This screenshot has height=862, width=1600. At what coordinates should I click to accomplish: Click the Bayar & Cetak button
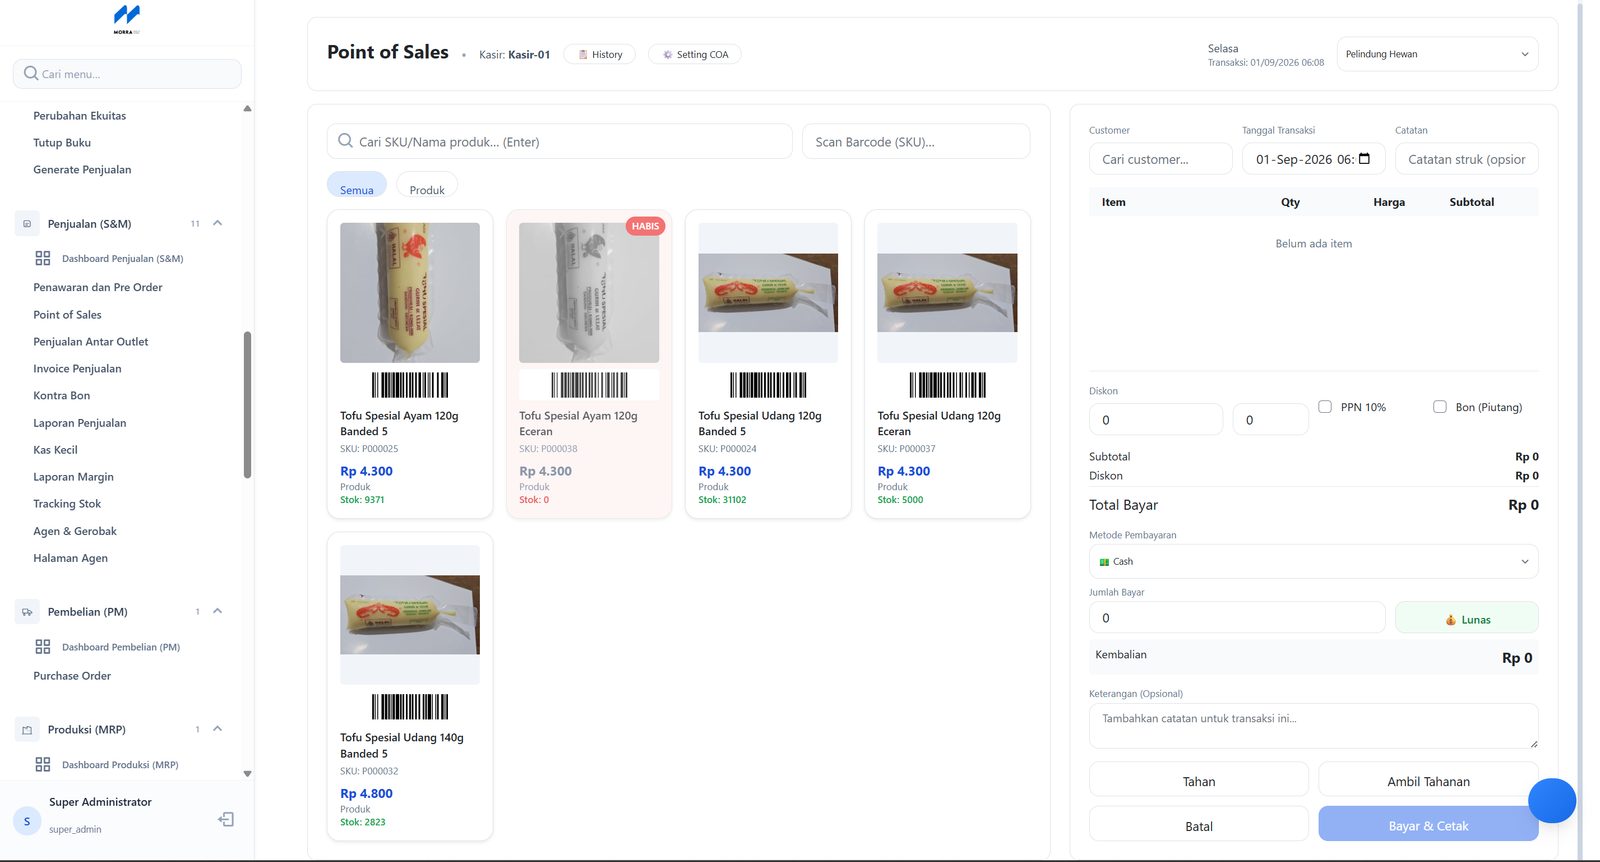1428,825
